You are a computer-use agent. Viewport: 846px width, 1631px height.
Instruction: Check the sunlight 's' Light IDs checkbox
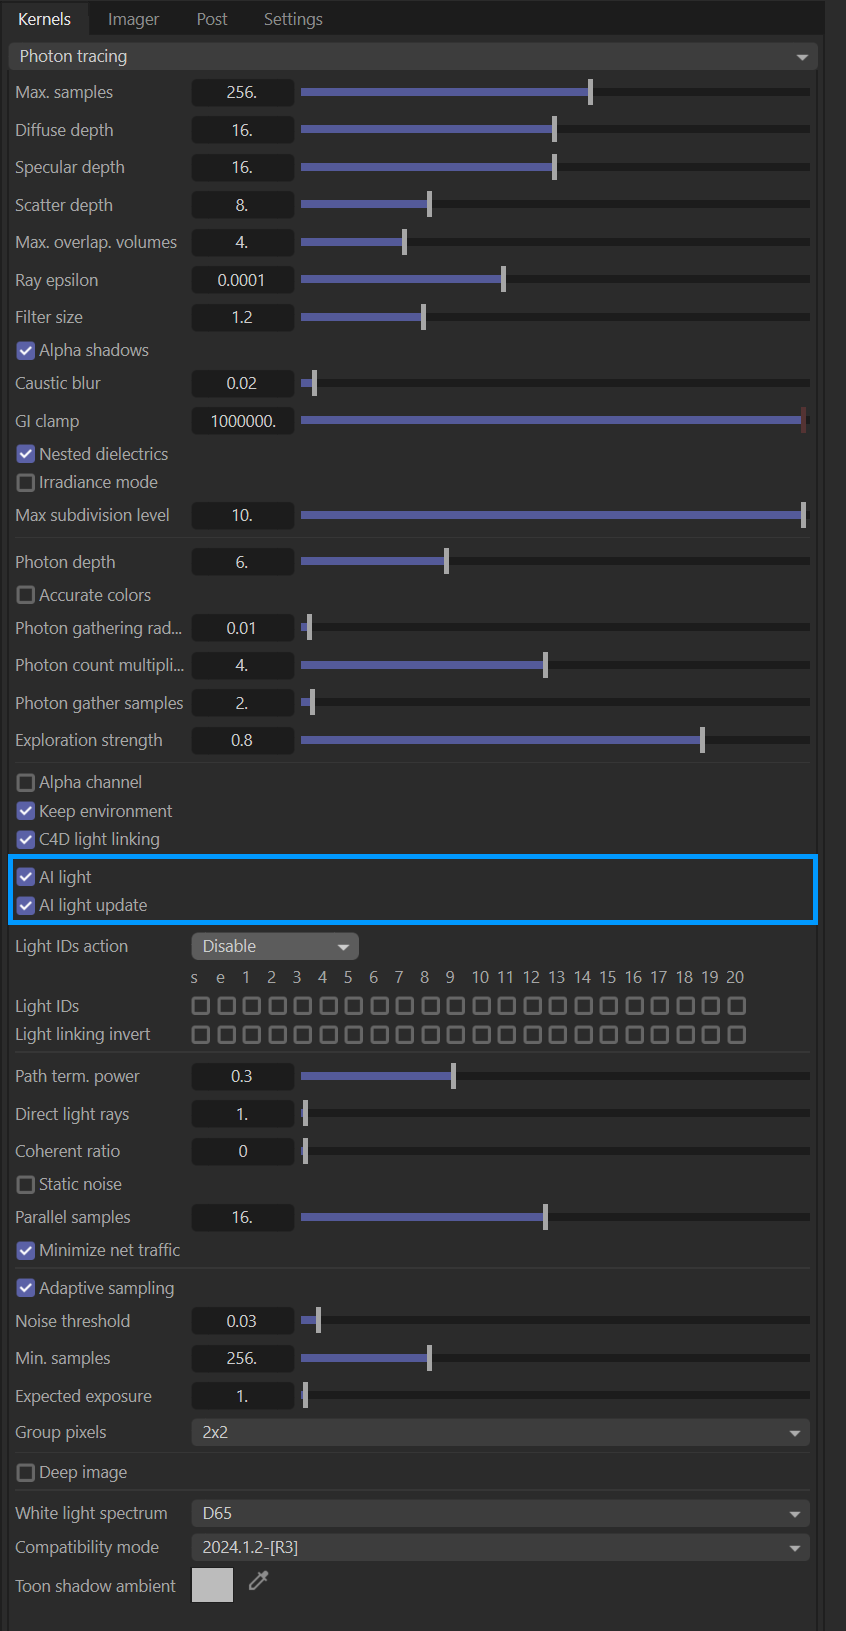(x=201, y=1006)
